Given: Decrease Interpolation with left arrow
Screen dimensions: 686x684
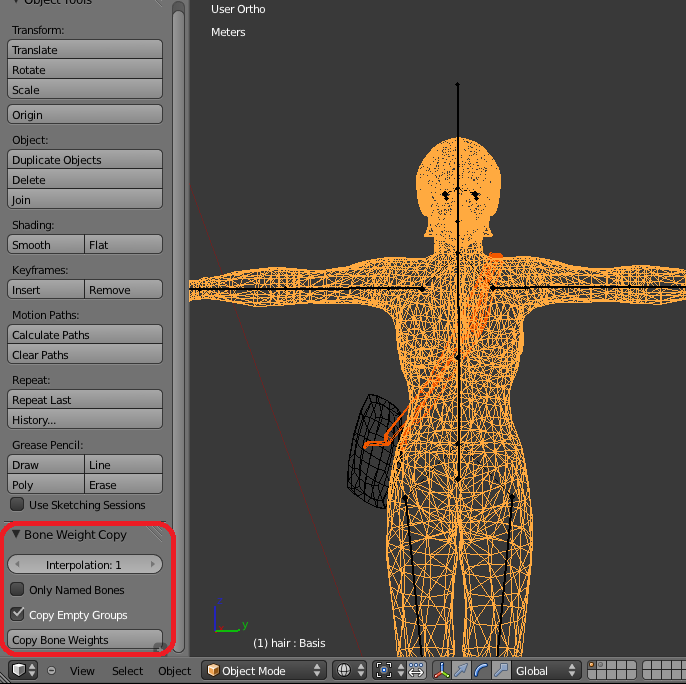Looking at the screenshot, I should click(x=18, y=564).
